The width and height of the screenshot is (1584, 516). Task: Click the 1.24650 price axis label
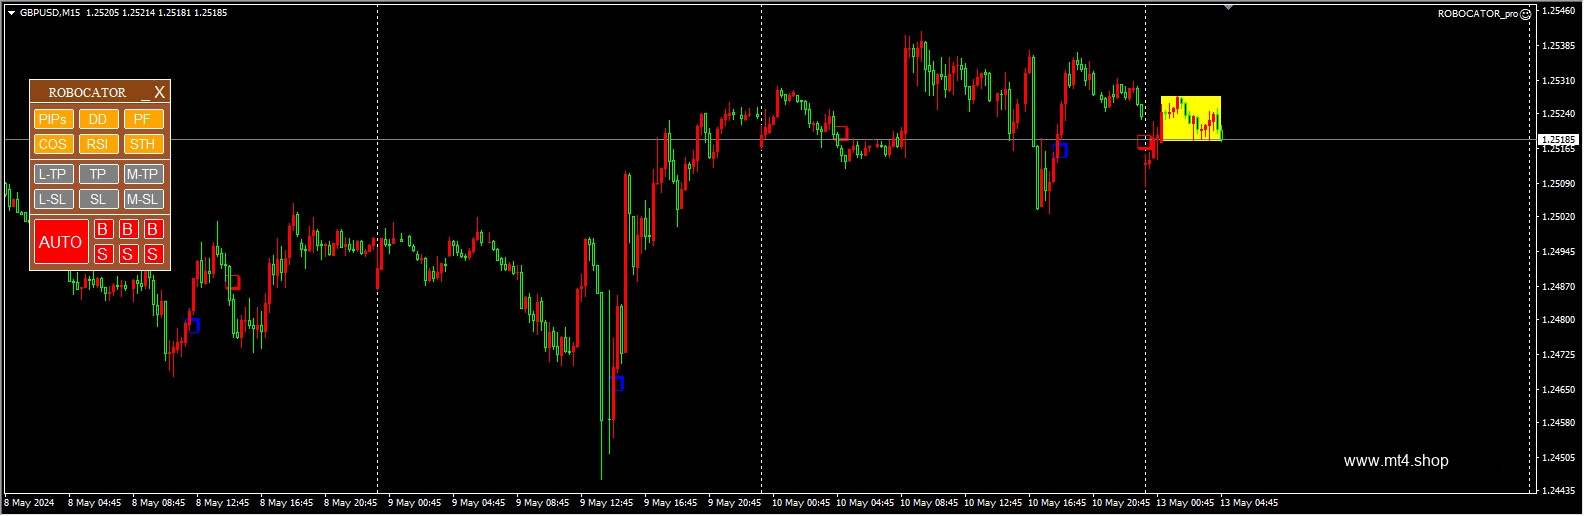(1559, 390)
